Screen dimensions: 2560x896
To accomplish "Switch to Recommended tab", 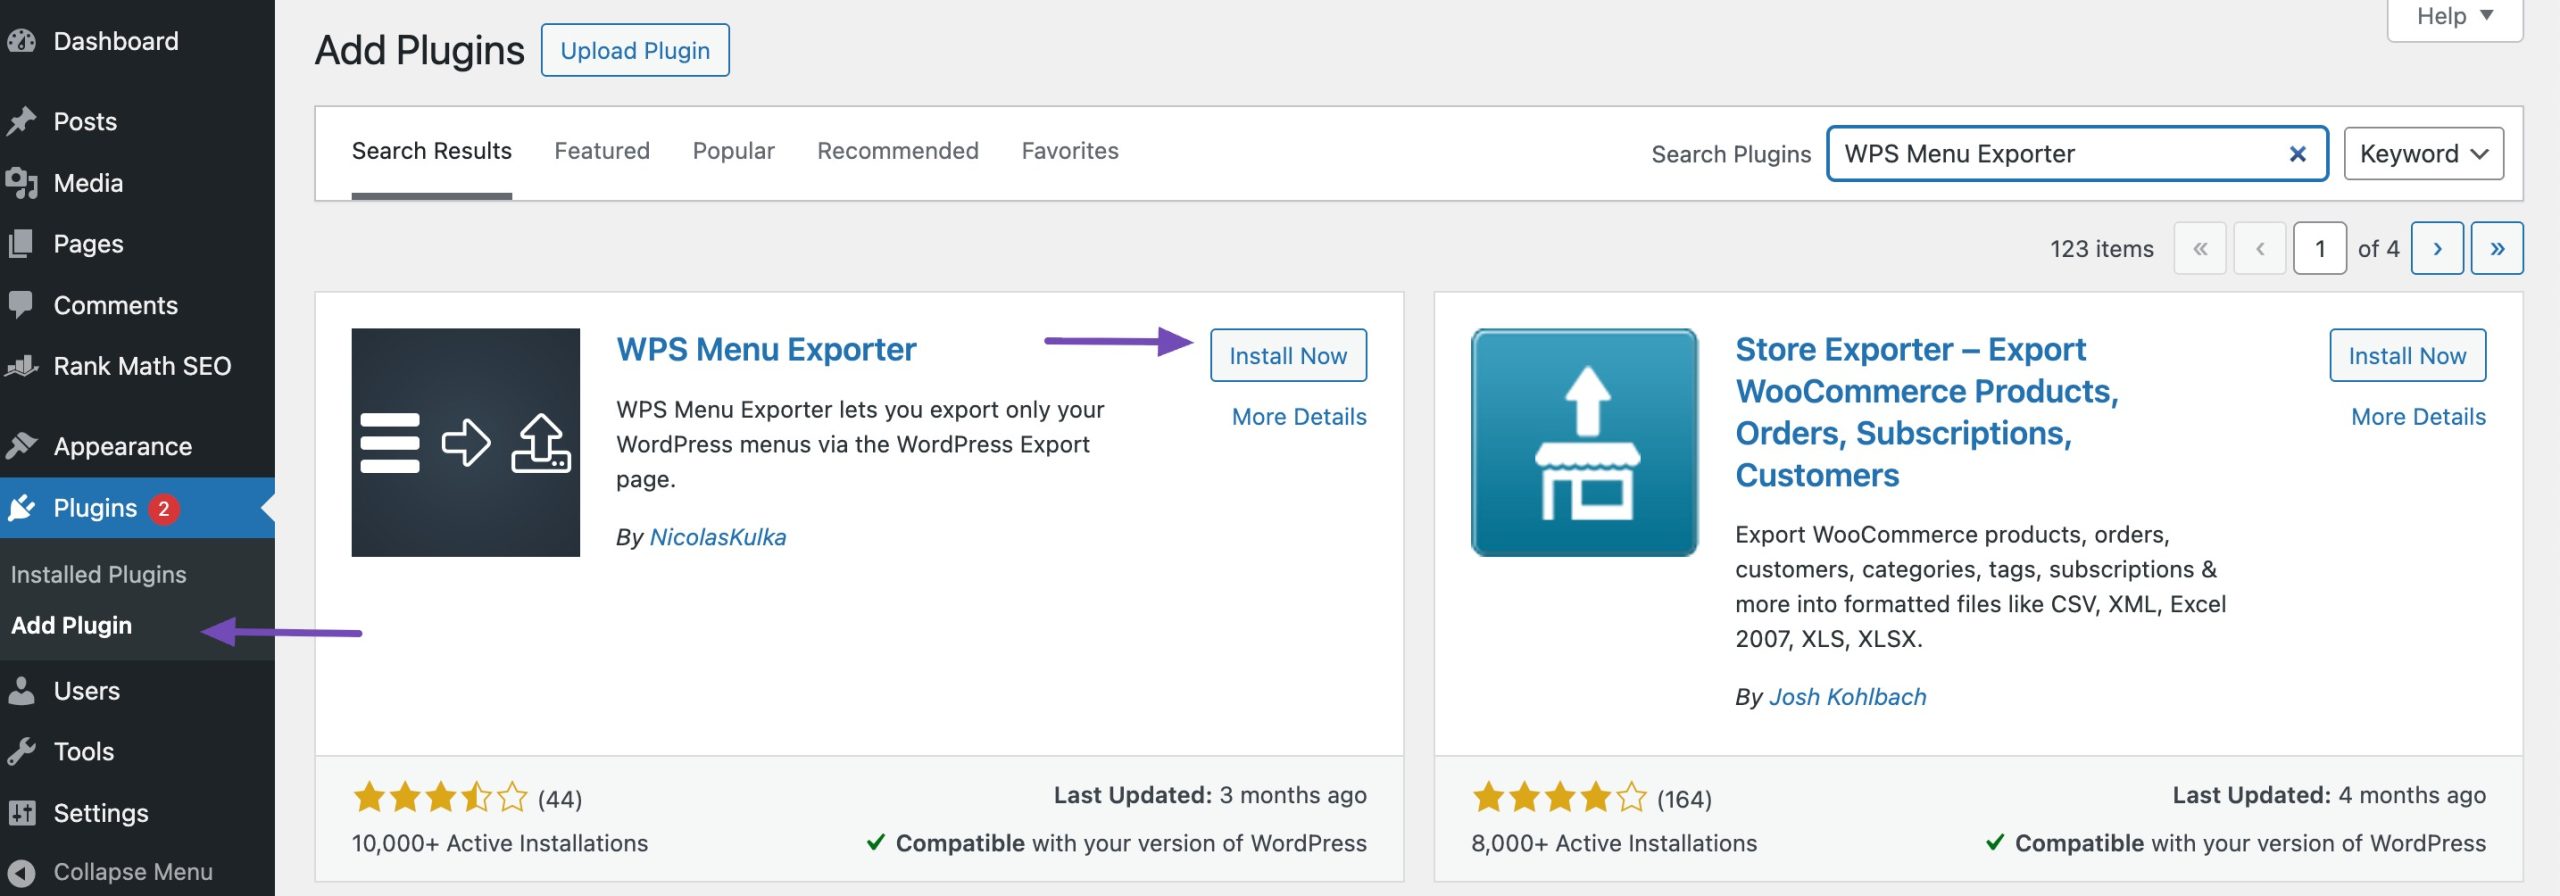I will click(x=898, y=151).
